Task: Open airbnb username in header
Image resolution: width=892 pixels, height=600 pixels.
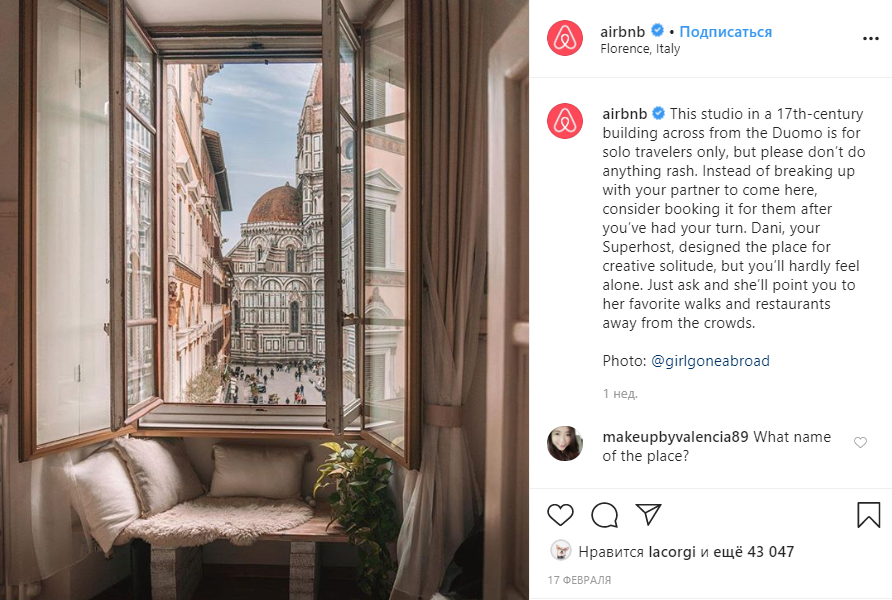Action: (x=622, y=32)
